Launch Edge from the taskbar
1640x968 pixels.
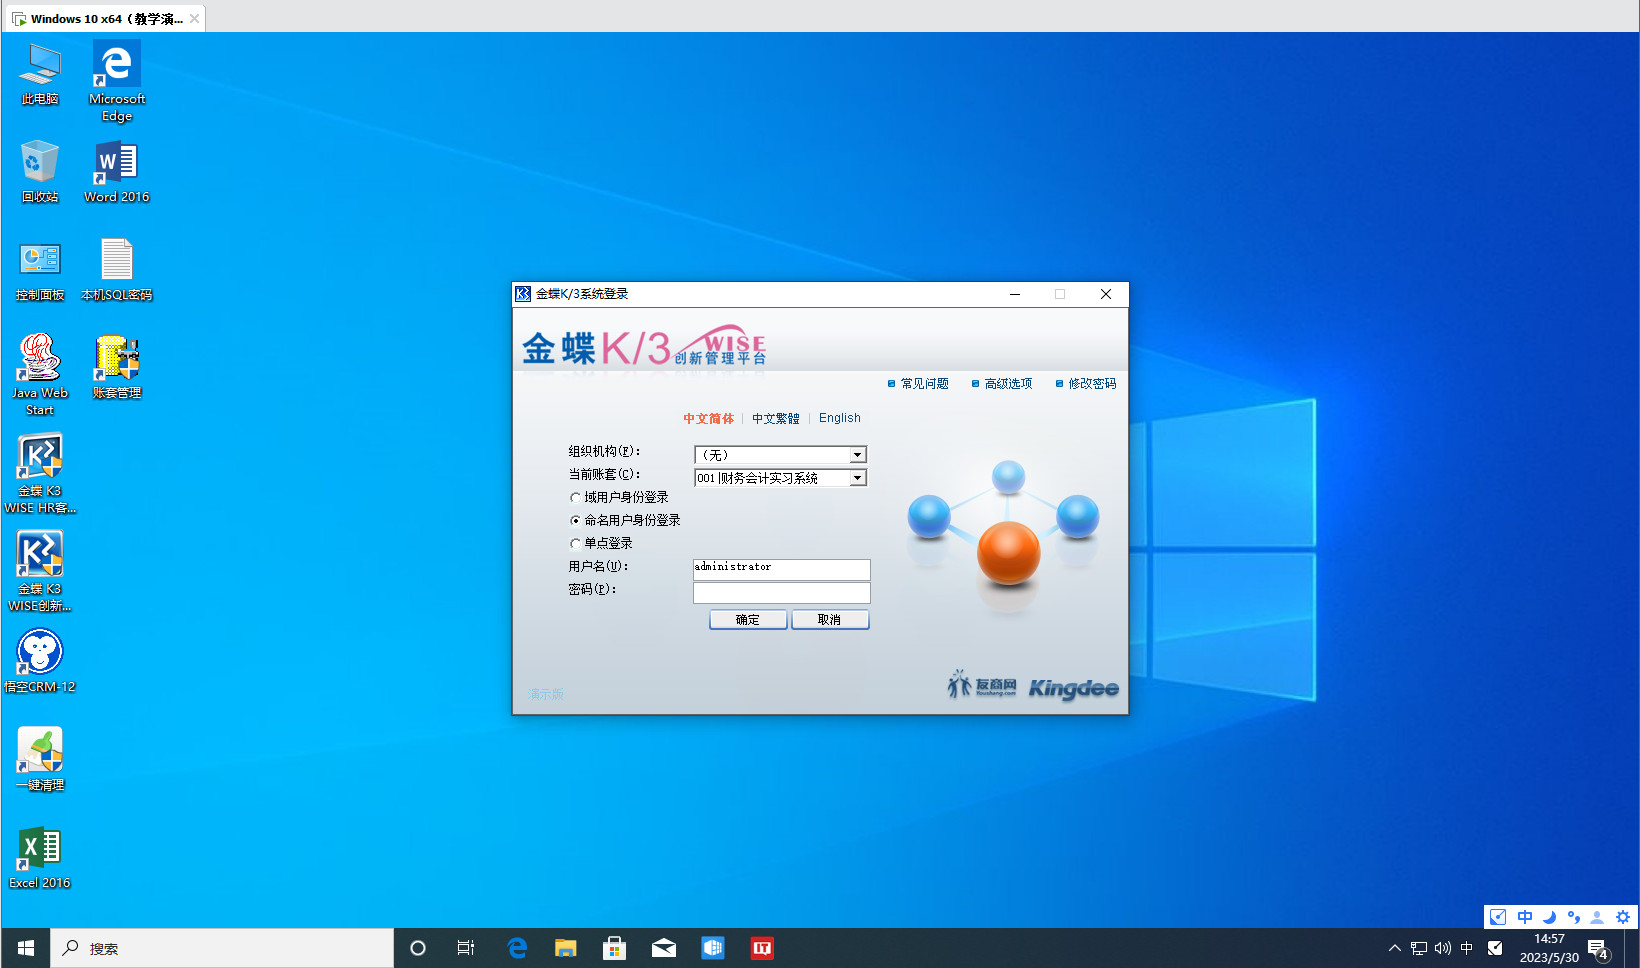click(x=517, y=948)
